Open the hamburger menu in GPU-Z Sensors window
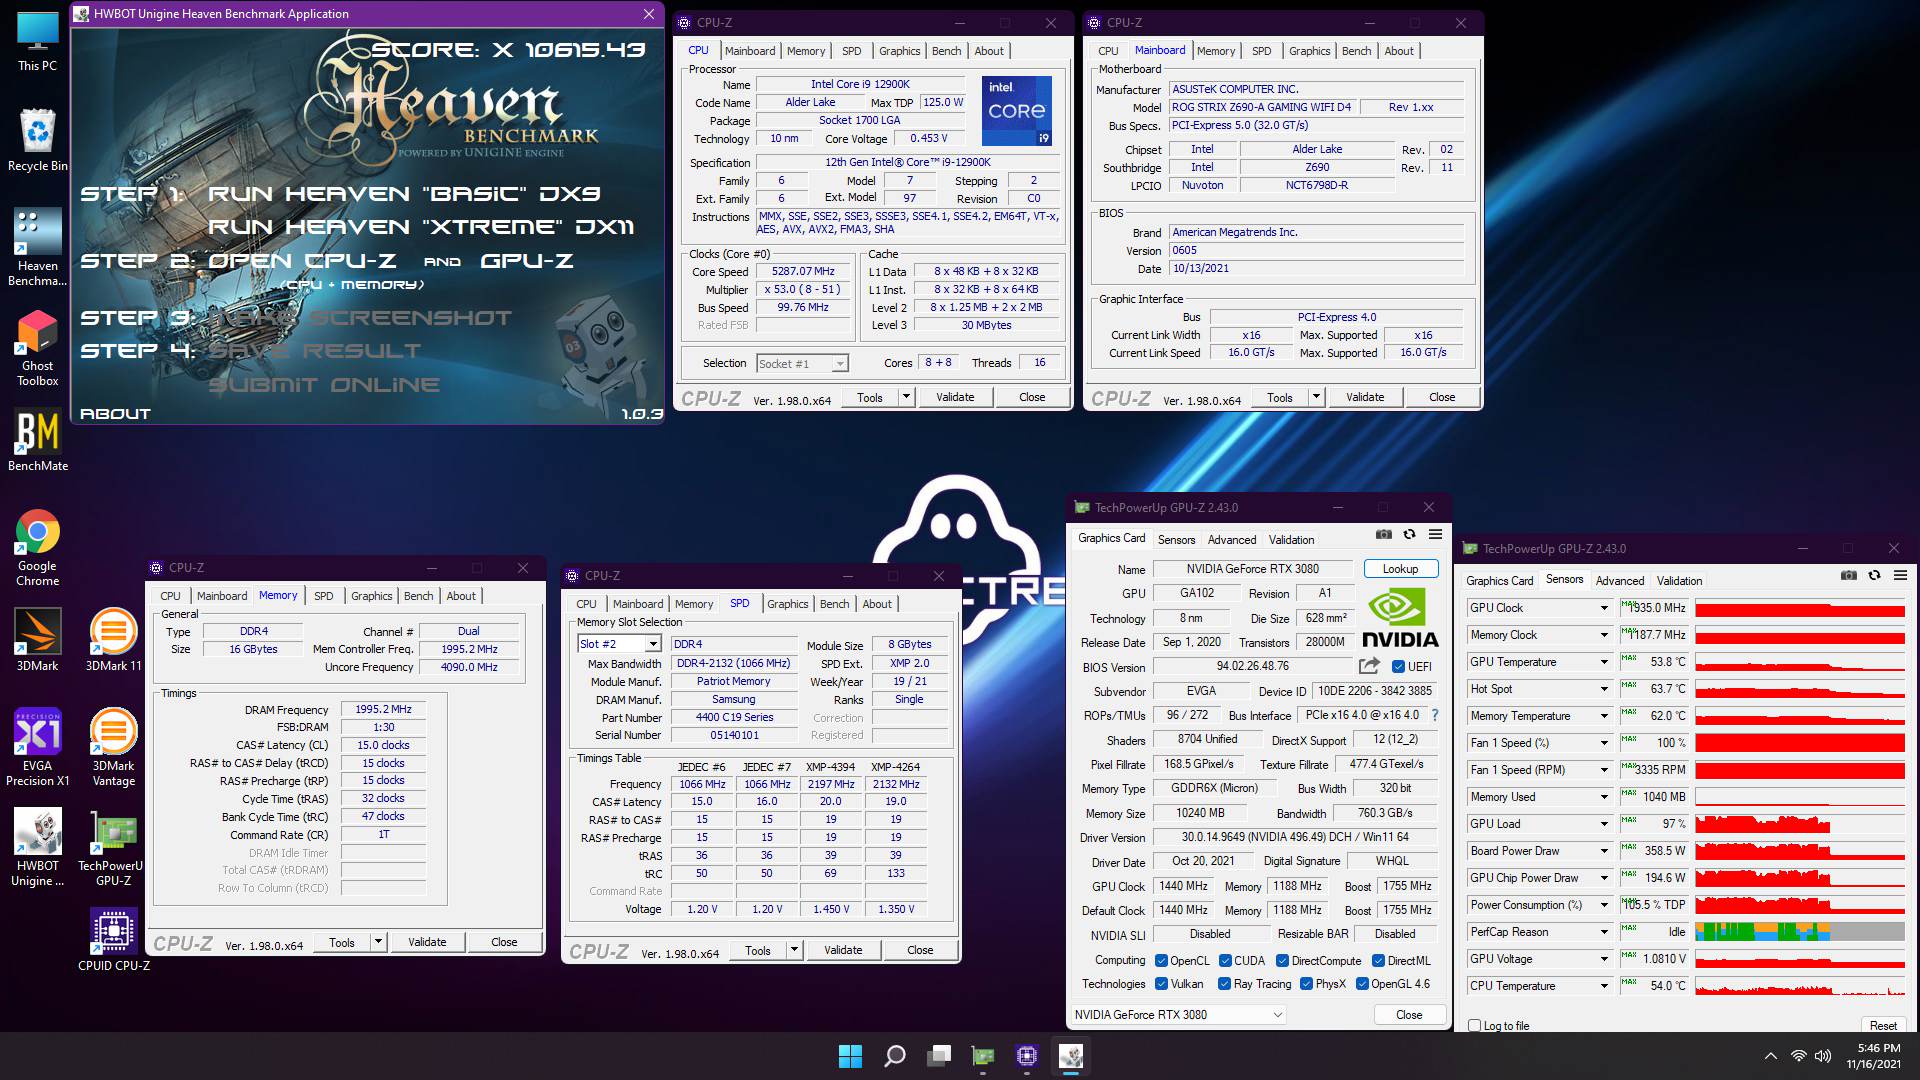Screen dimensions: 1920x1080 coord(1900,576)
